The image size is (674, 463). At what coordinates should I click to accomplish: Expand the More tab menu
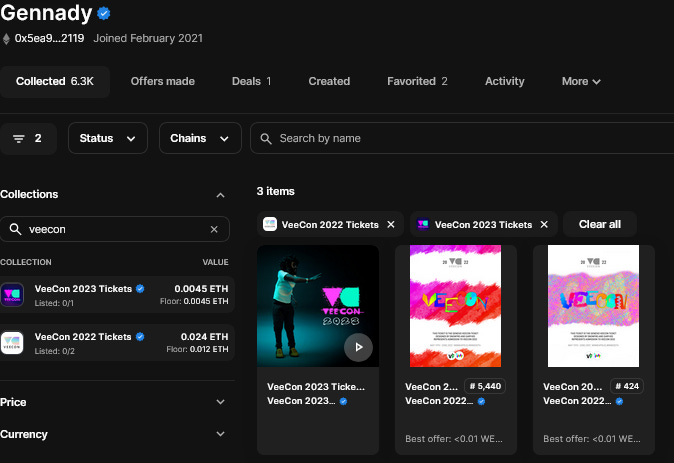pos(581,81)
